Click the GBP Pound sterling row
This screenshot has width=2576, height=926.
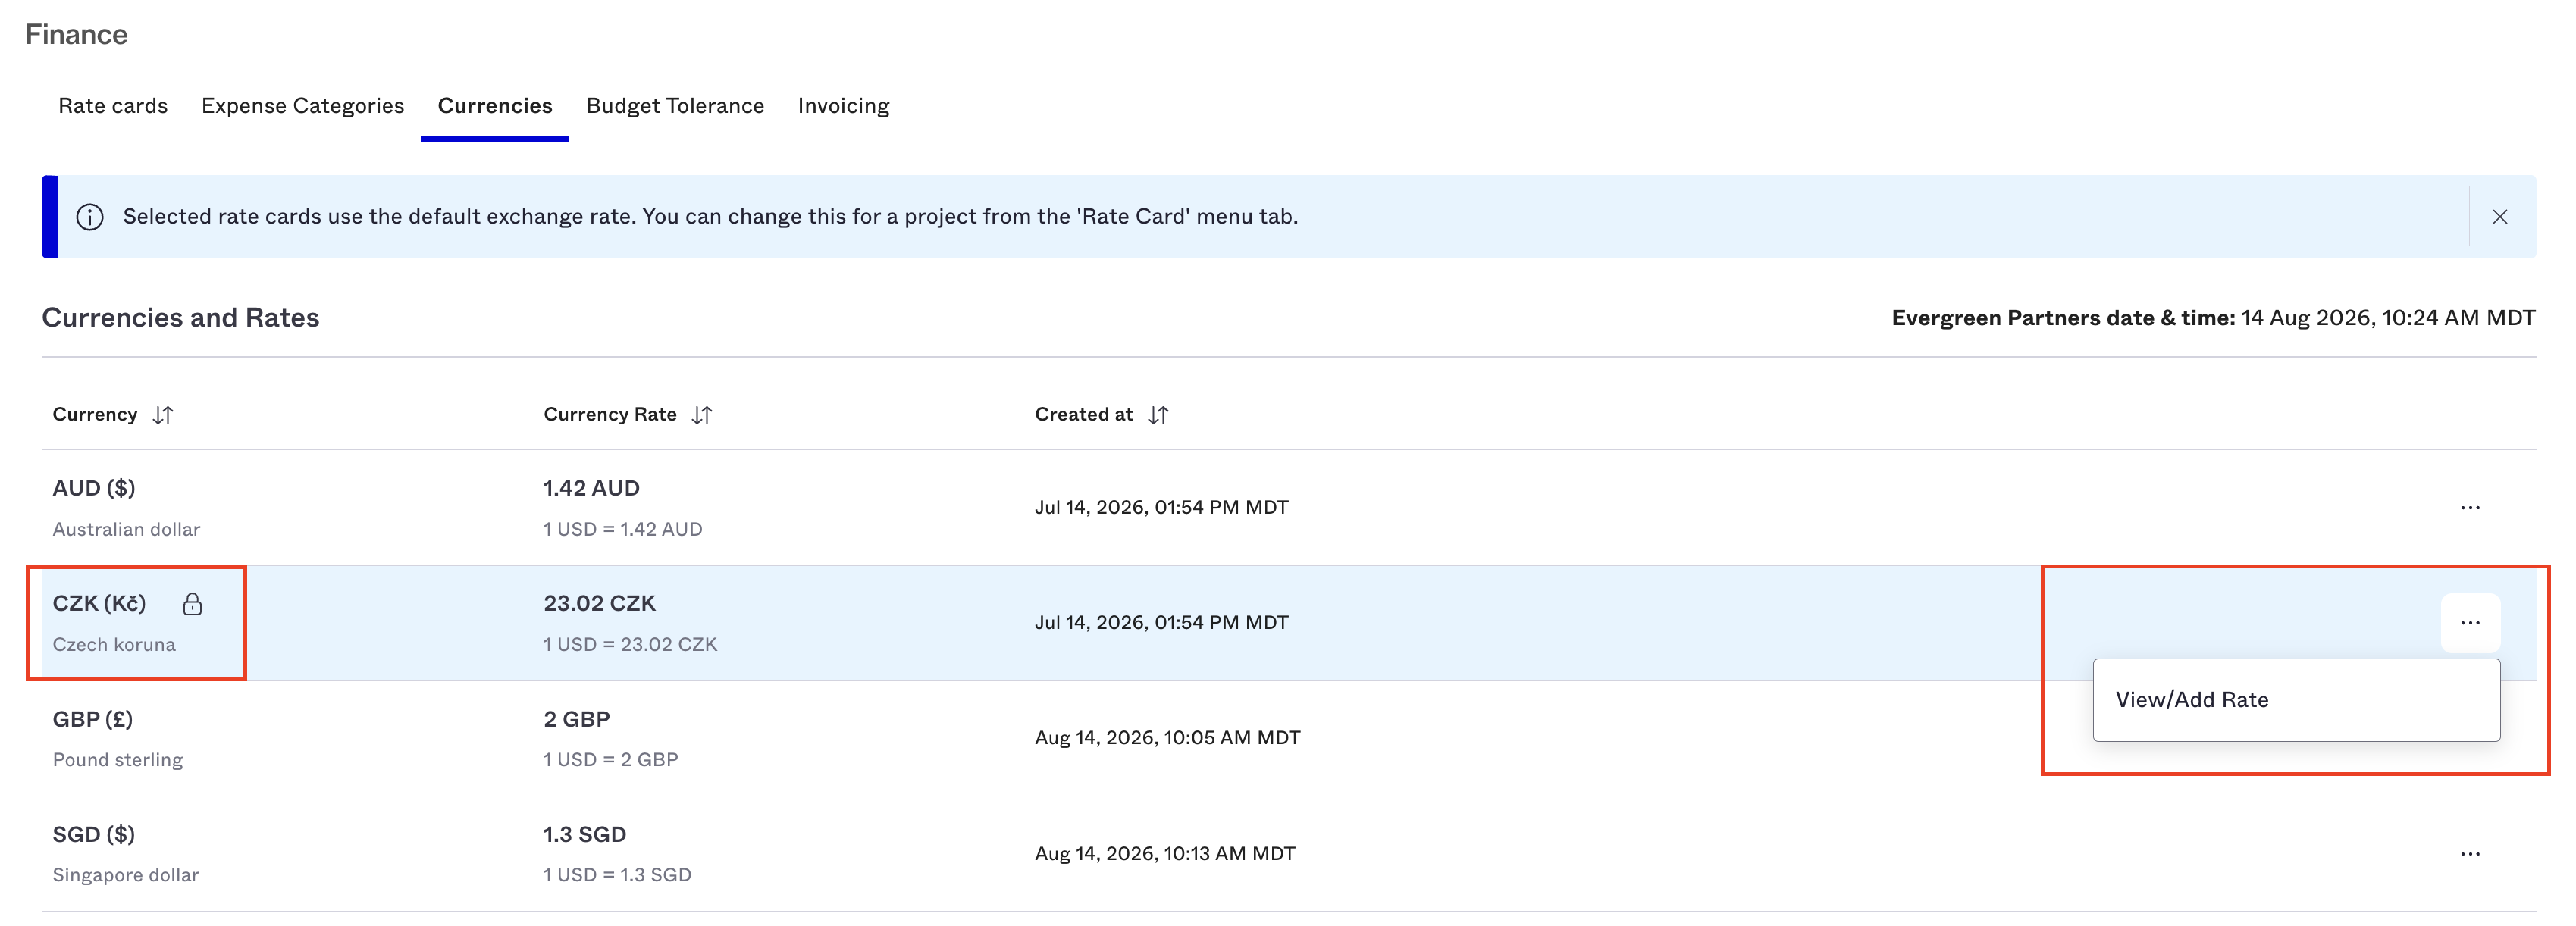coord(1289,739)
